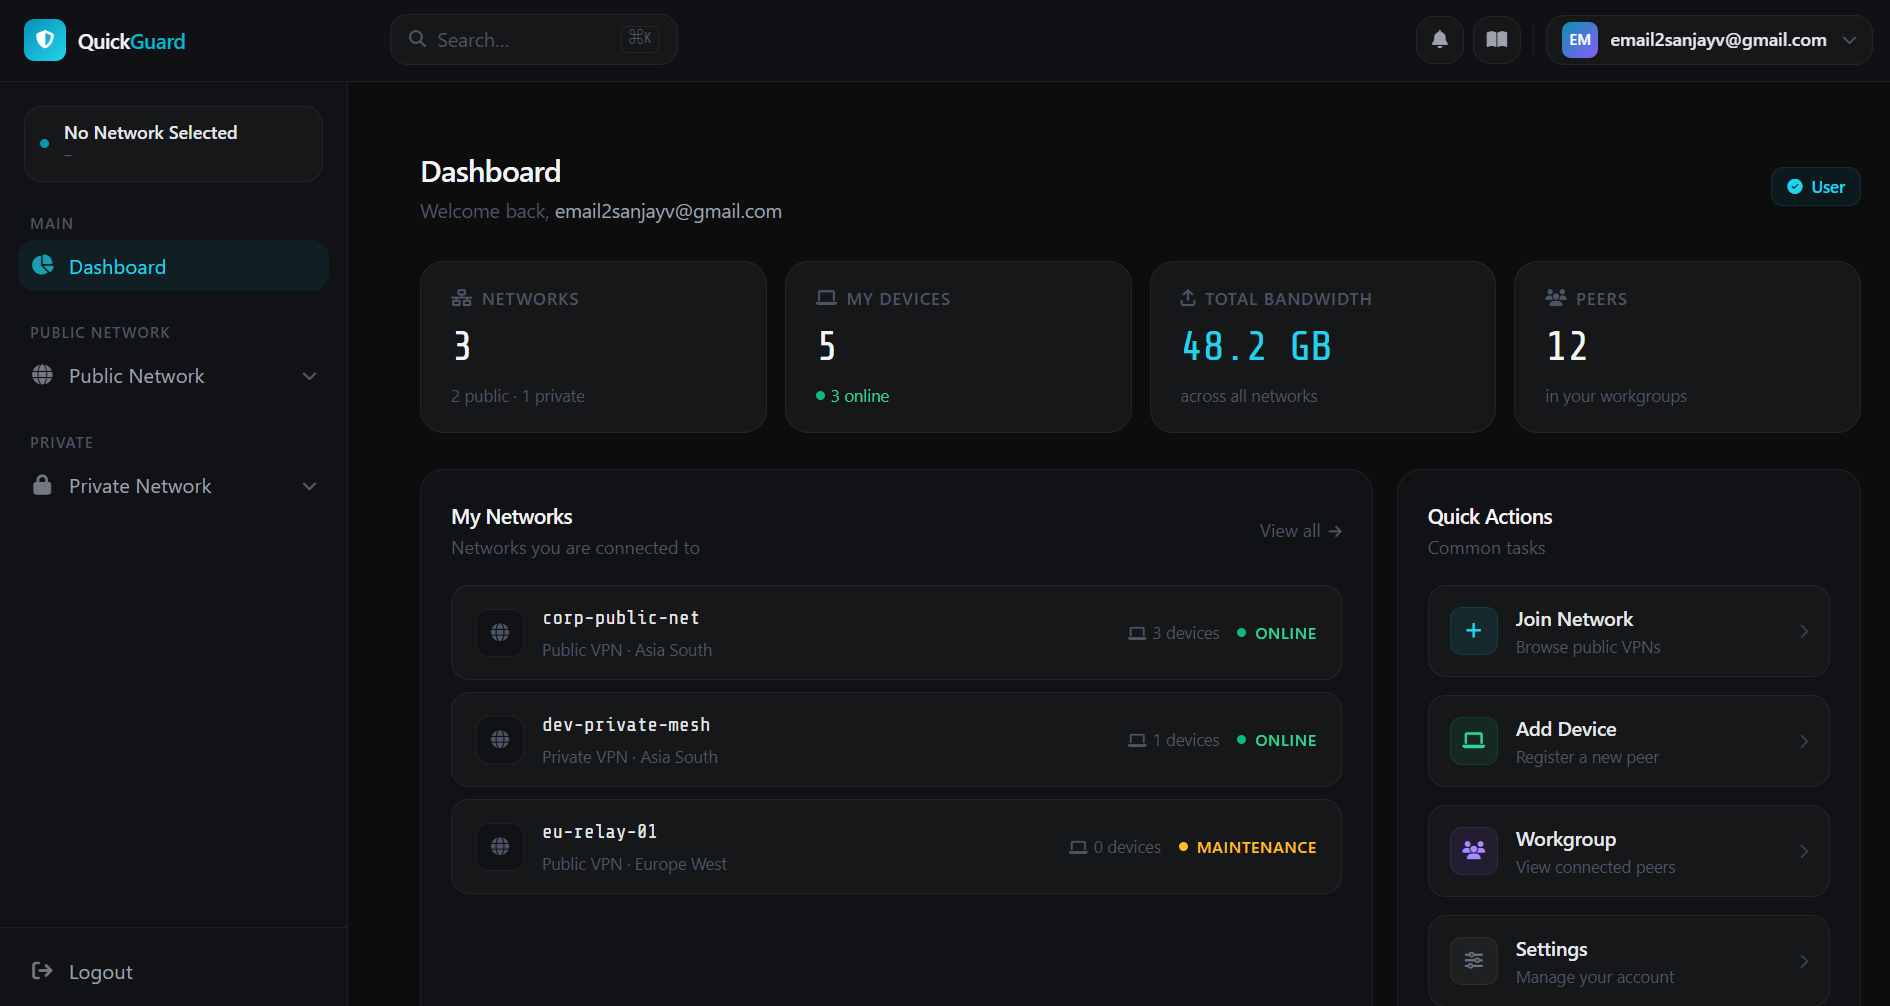Open Join Network quick action

pos(1628,631)
